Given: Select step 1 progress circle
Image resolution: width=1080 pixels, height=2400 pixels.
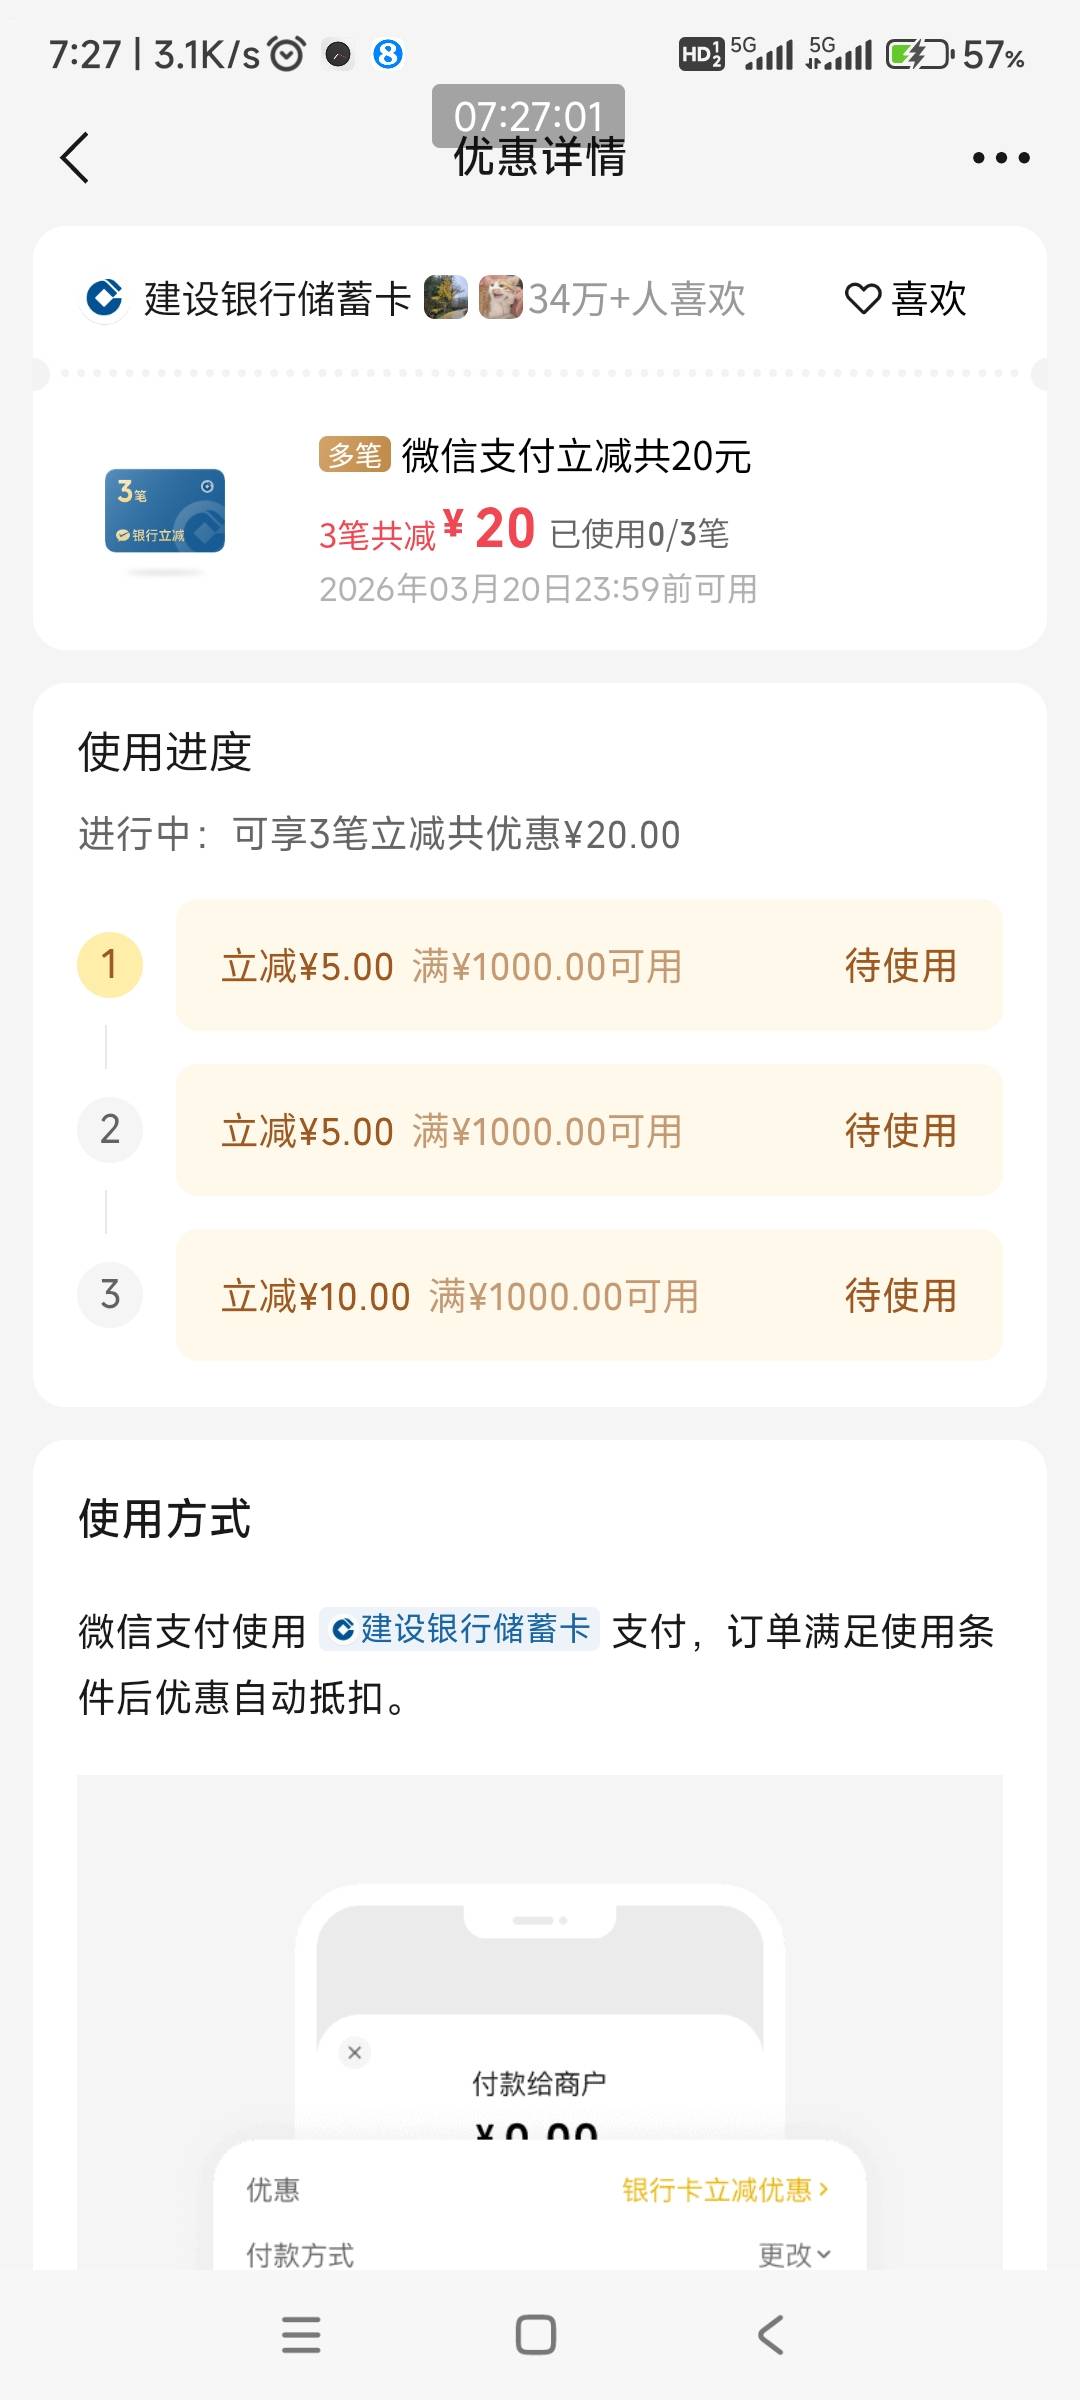Looking at the screenshot, I should click(x=110, y=965).
